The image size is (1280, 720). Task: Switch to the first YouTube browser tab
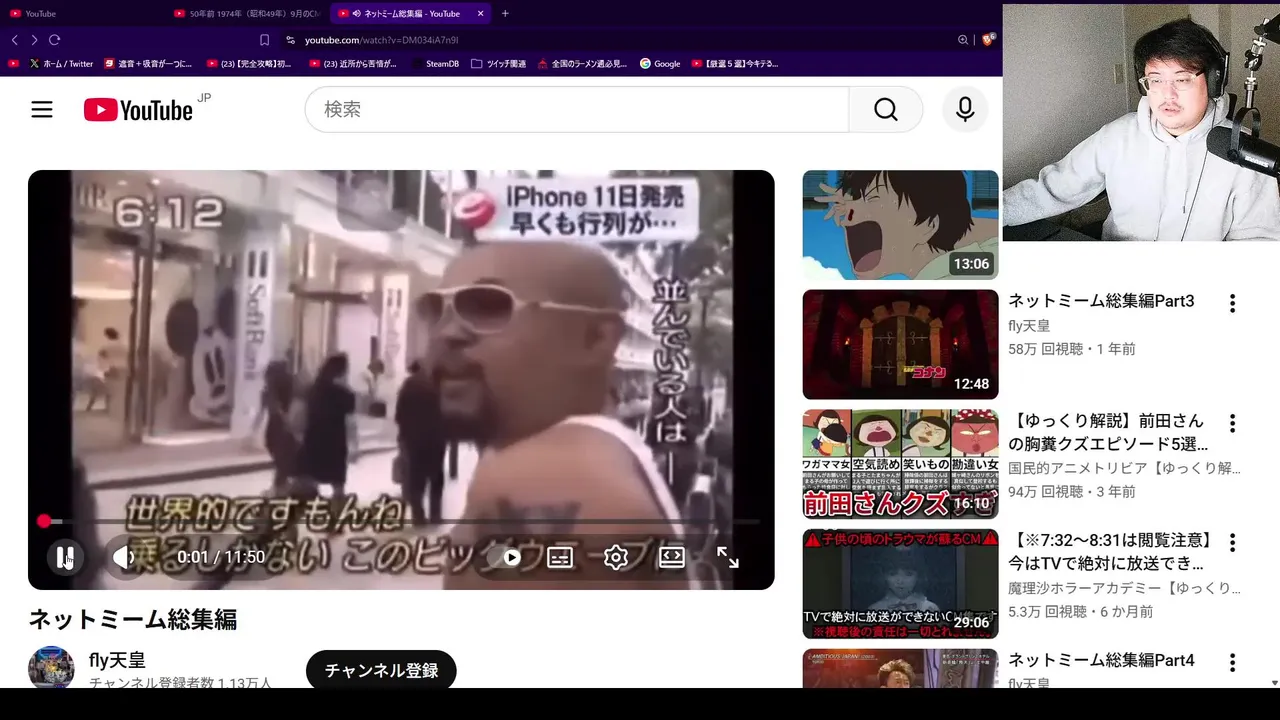point(82,13)
